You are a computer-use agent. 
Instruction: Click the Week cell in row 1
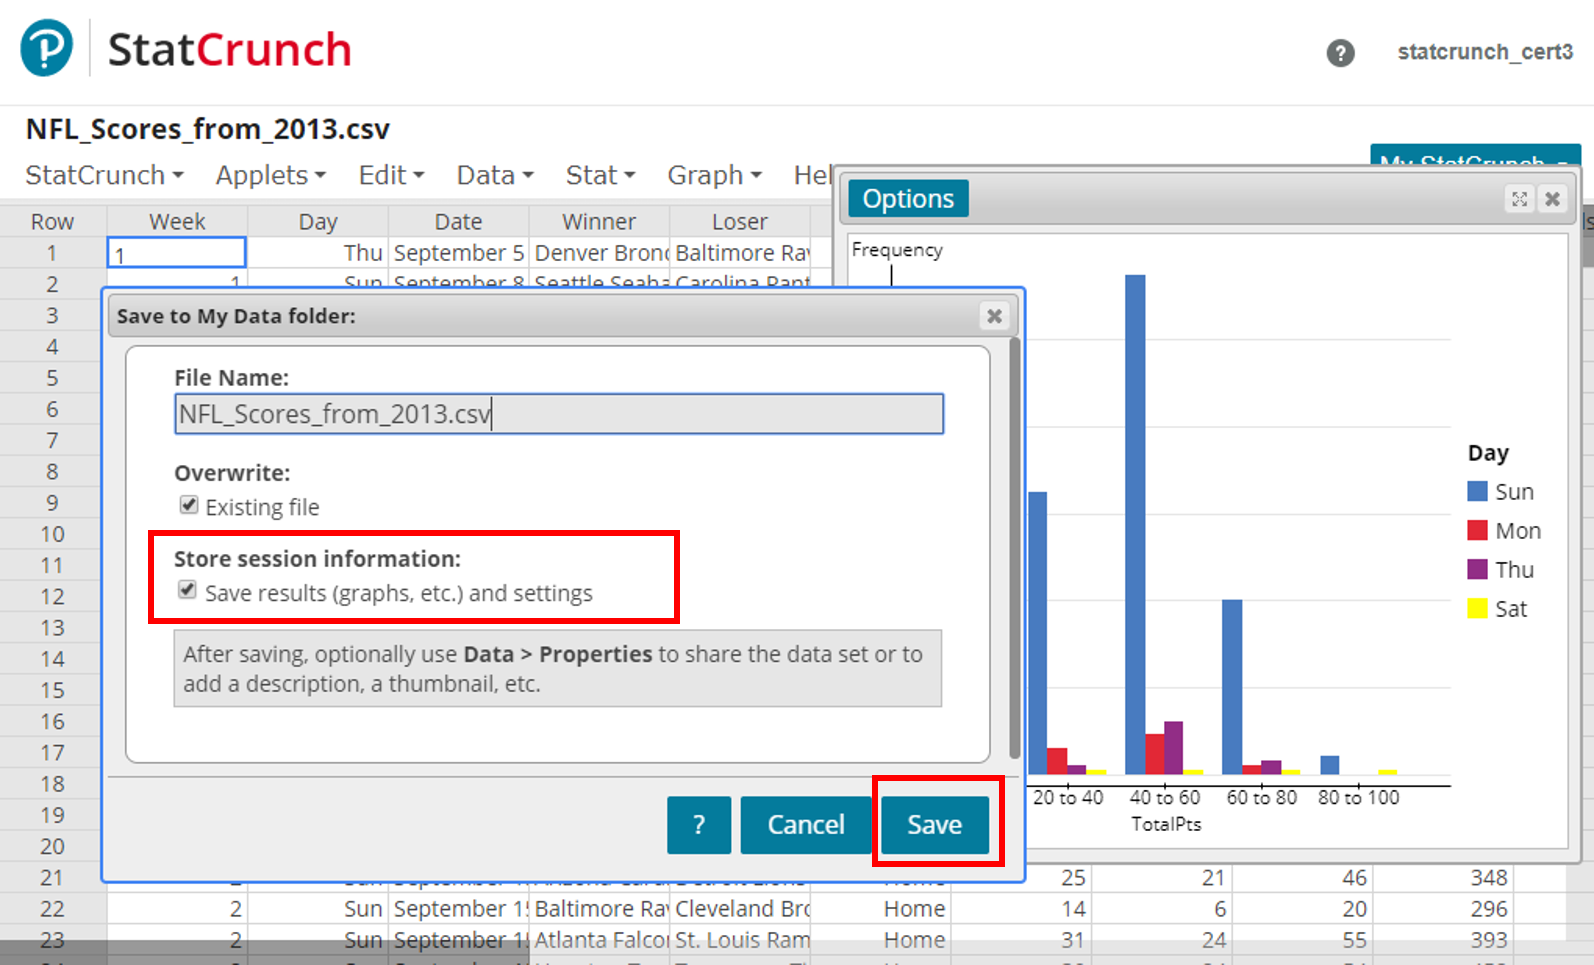(x=176, y=253)
